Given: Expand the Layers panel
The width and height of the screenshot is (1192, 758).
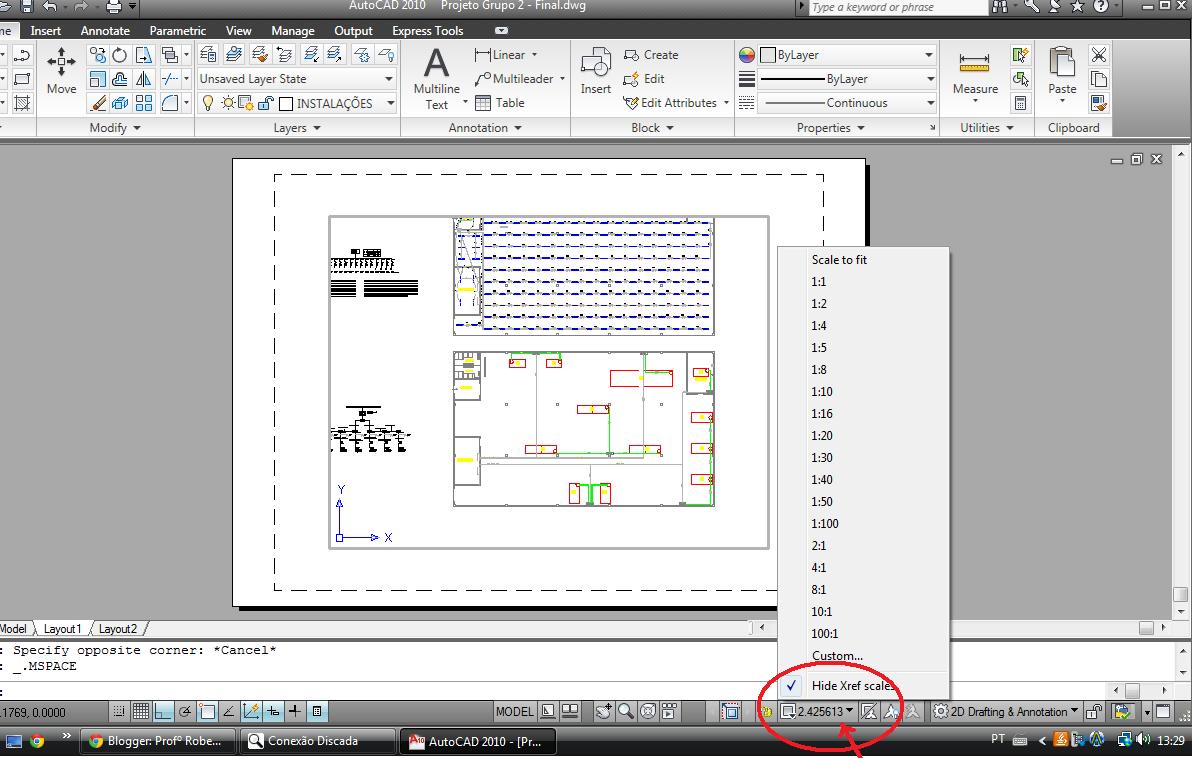Looking at the screenshot, I should tap(297, 128).
